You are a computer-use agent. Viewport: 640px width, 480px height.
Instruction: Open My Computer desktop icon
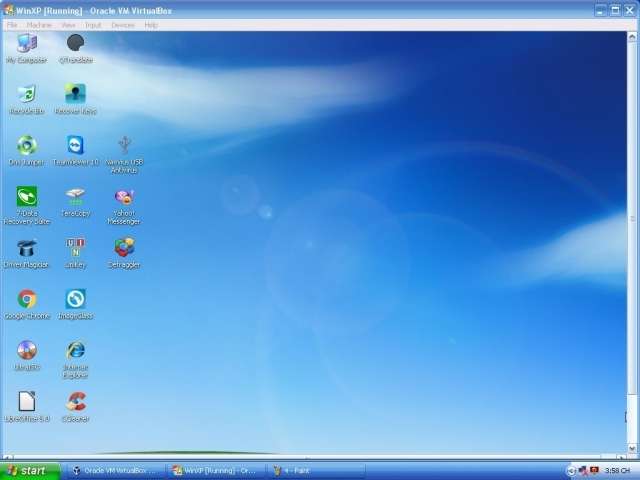(26, 44)
